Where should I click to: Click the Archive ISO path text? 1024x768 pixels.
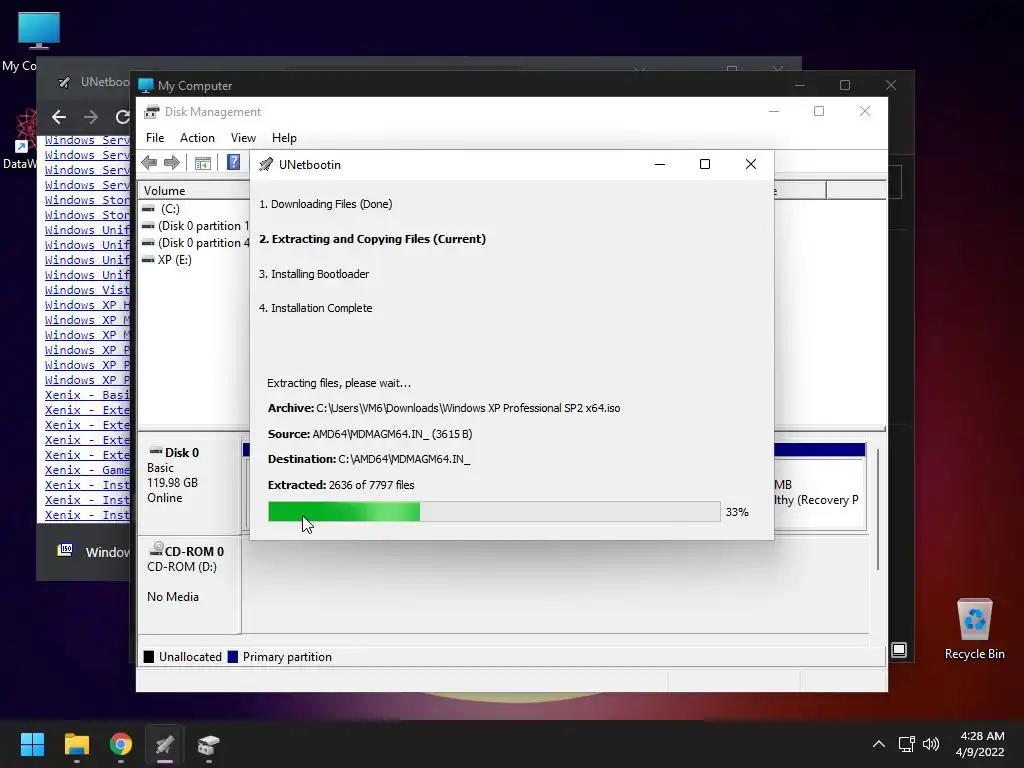468,408
